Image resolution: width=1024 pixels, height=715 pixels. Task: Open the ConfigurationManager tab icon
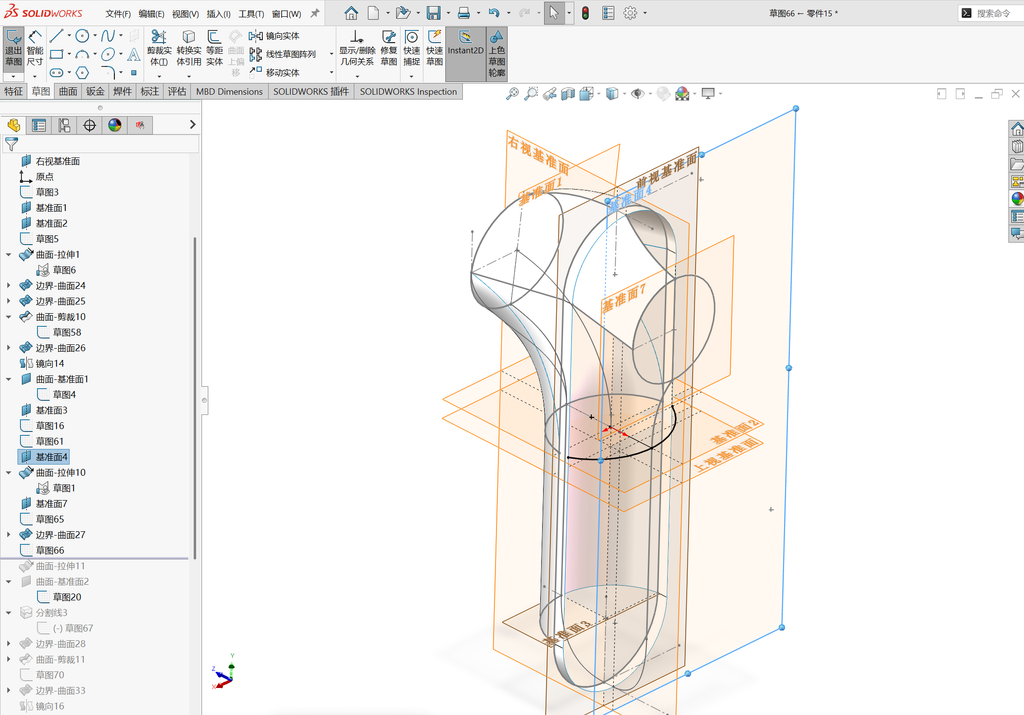pyautogui.click(x=64, y=125)
